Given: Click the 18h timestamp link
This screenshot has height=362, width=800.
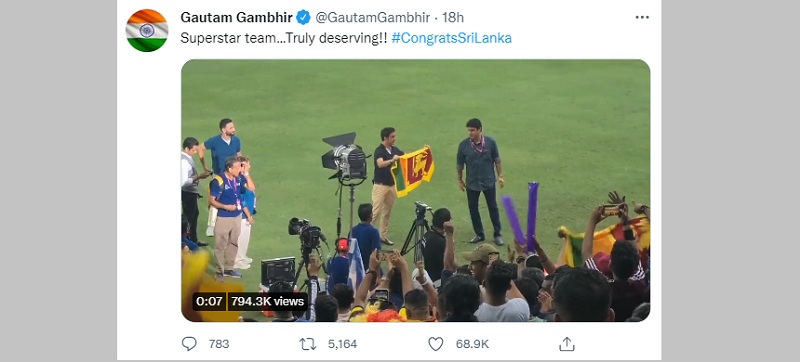Looking at the screenshot, I should click(453, 17).
